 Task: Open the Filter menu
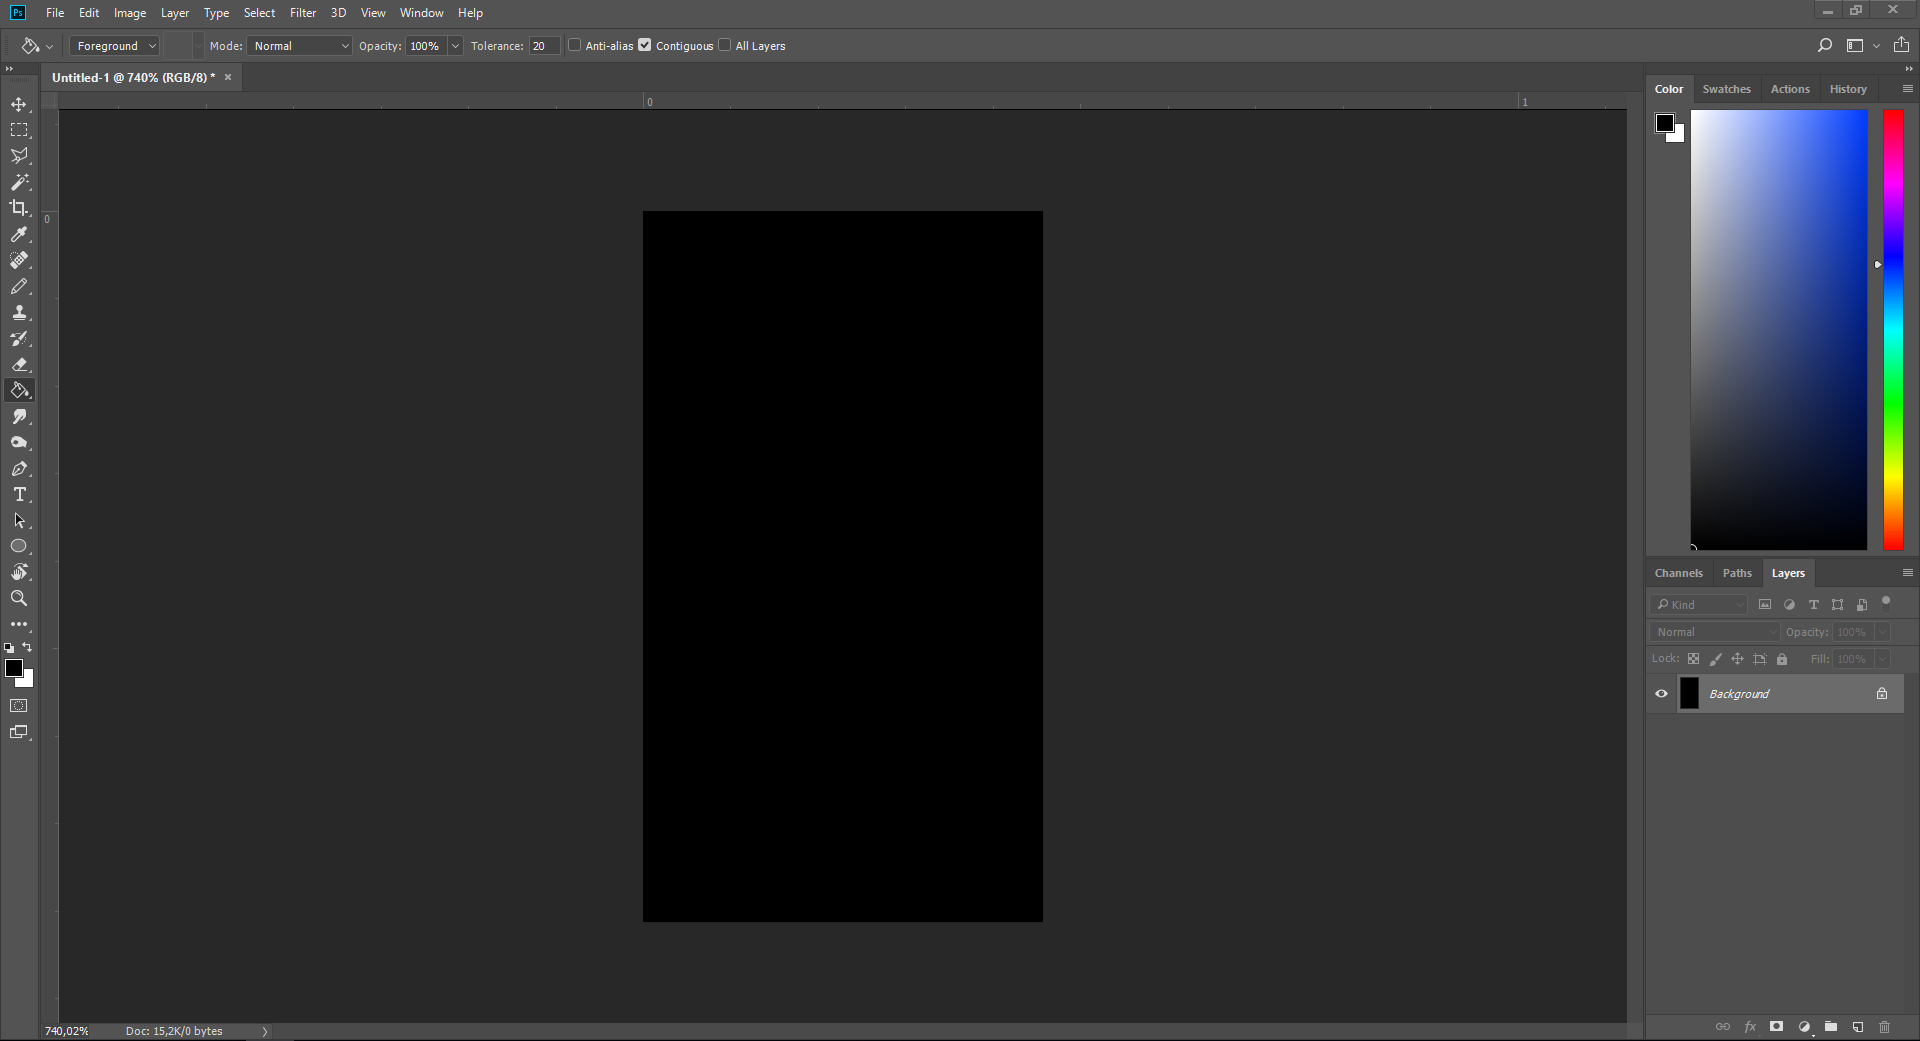tap(303, 13)
